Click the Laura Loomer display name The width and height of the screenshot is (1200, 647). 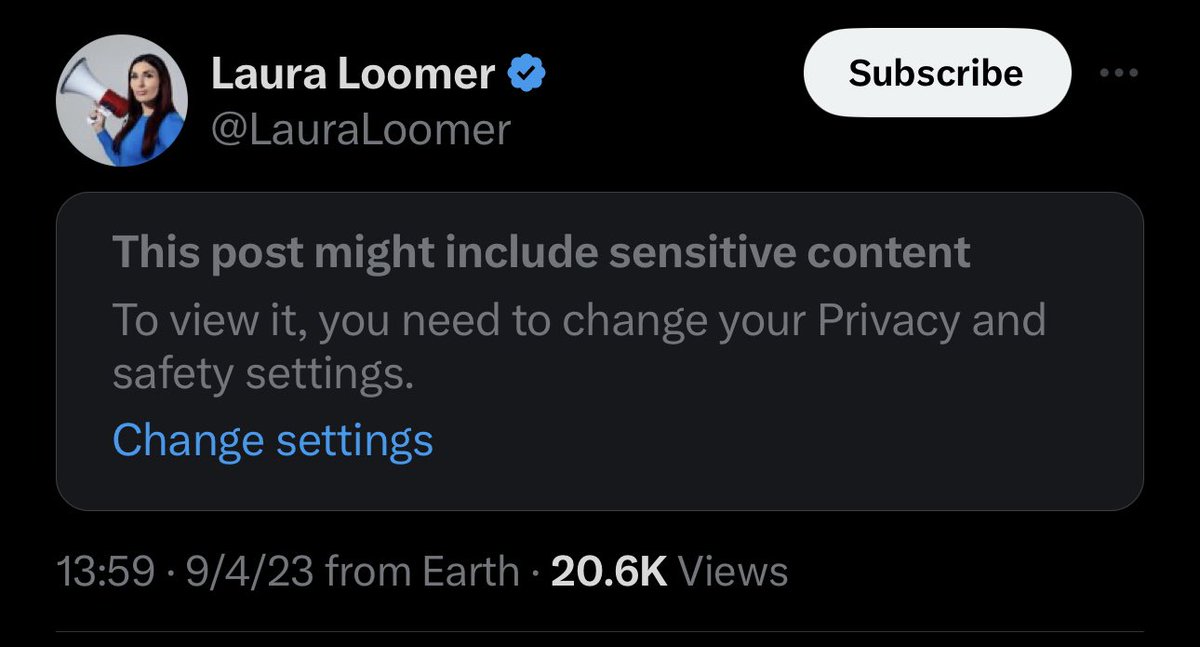(x=353, y=76)
